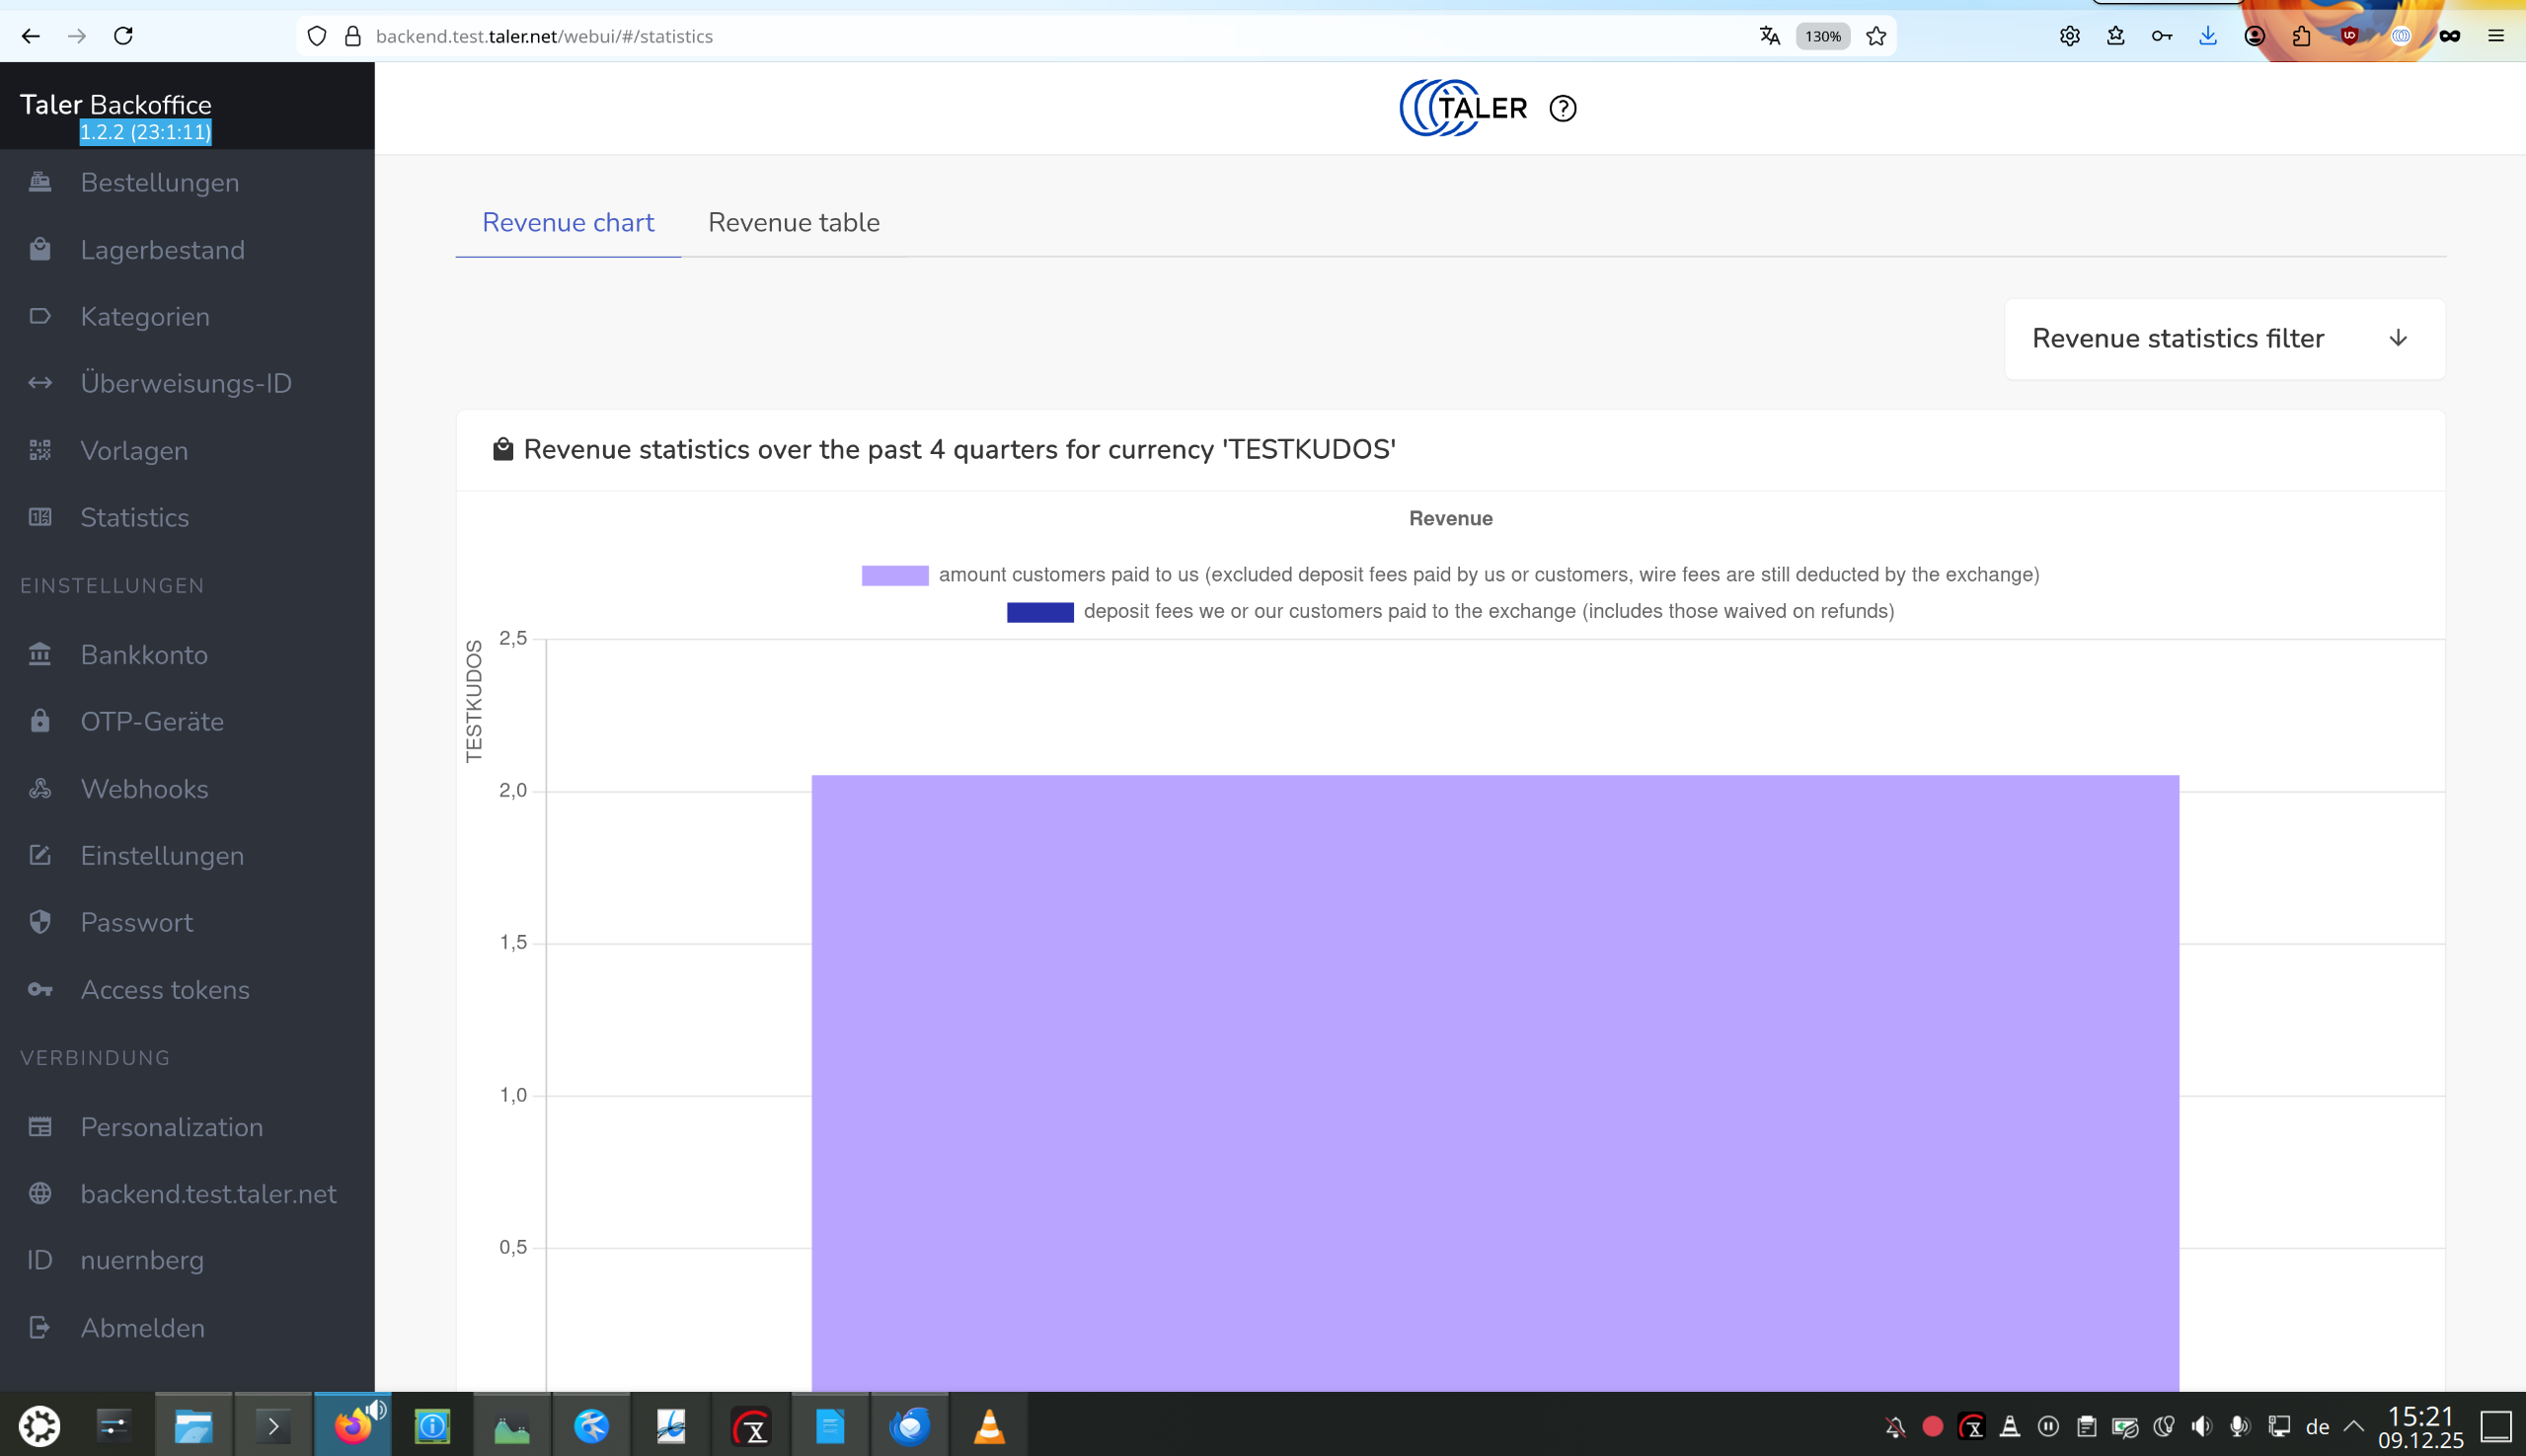Click the Access tokens key icon
The height and width of the screenshot is (1456, 2526).
(40, 989)
